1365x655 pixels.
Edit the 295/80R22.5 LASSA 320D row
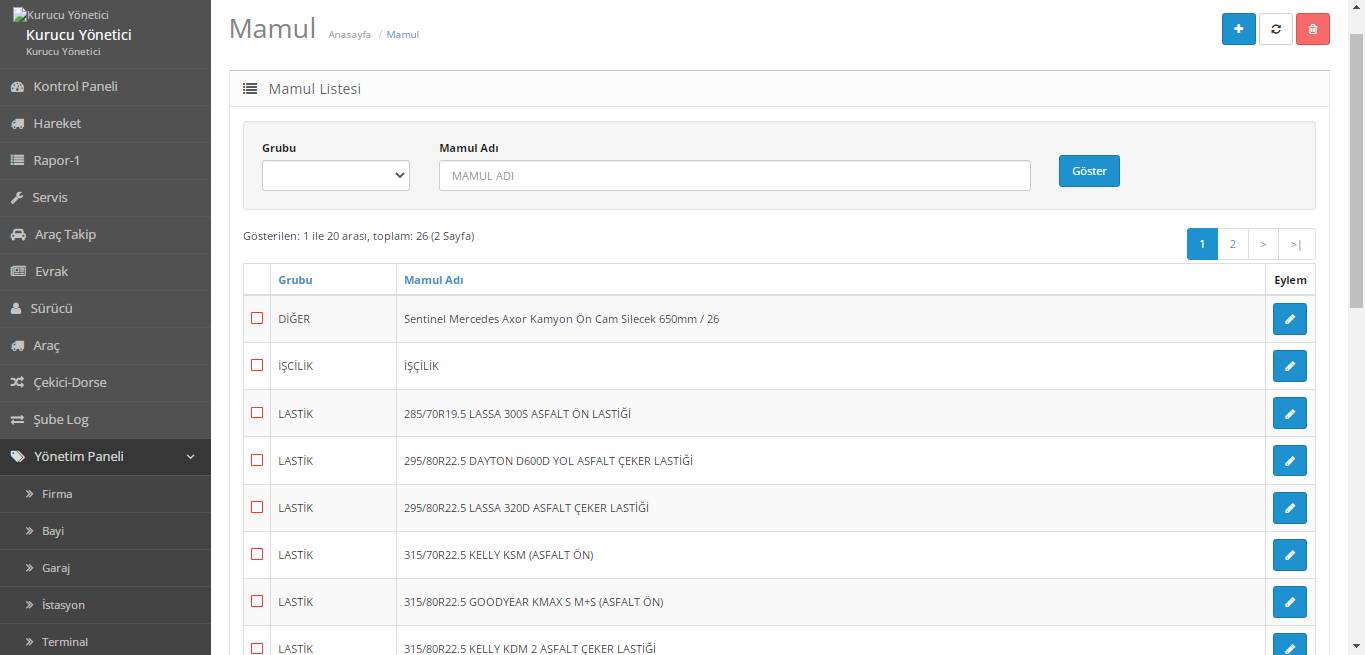pyautogui.click(x=1289, y=507)
